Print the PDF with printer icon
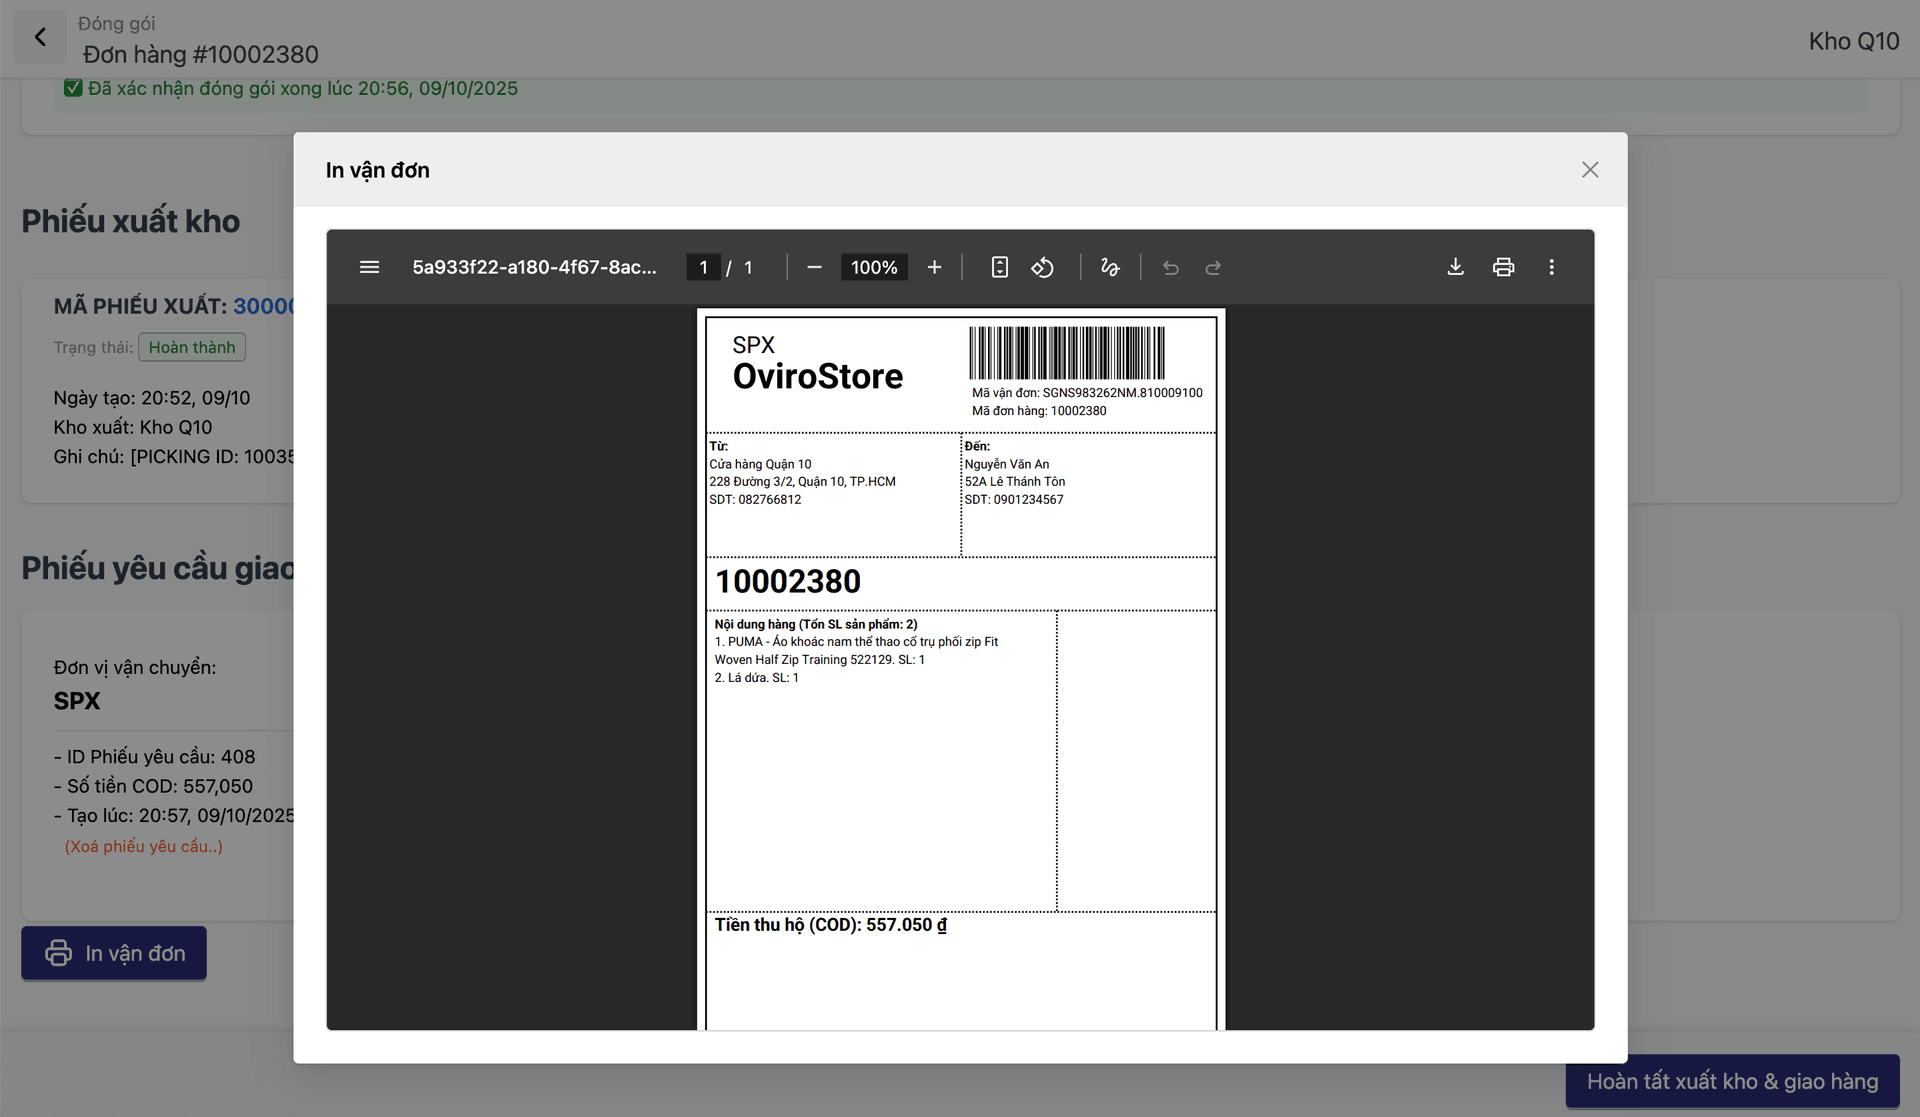Screen dimensions: 1920x1117 [x=1503, y=267]
